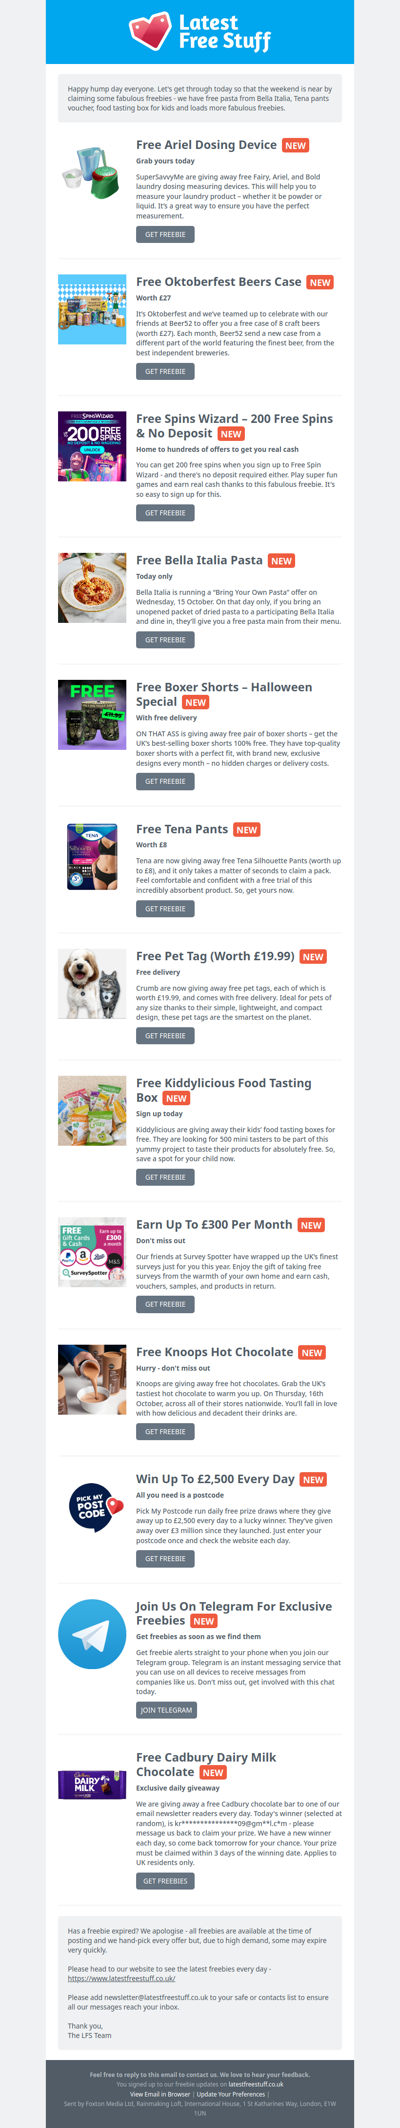Image resolution: width=400 pixels, height=2128 pixels.
Task: Click the Free Spins Wizard banner image
Action: [92, 446]
